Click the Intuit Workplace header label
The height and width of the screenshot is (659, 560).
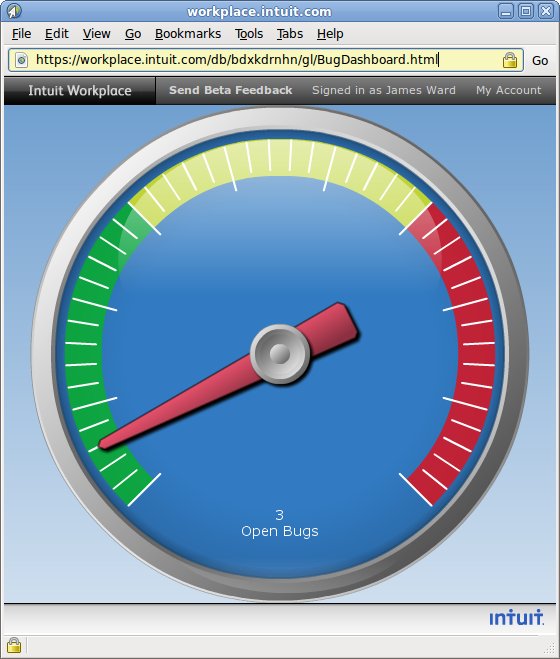pos(80,90)
